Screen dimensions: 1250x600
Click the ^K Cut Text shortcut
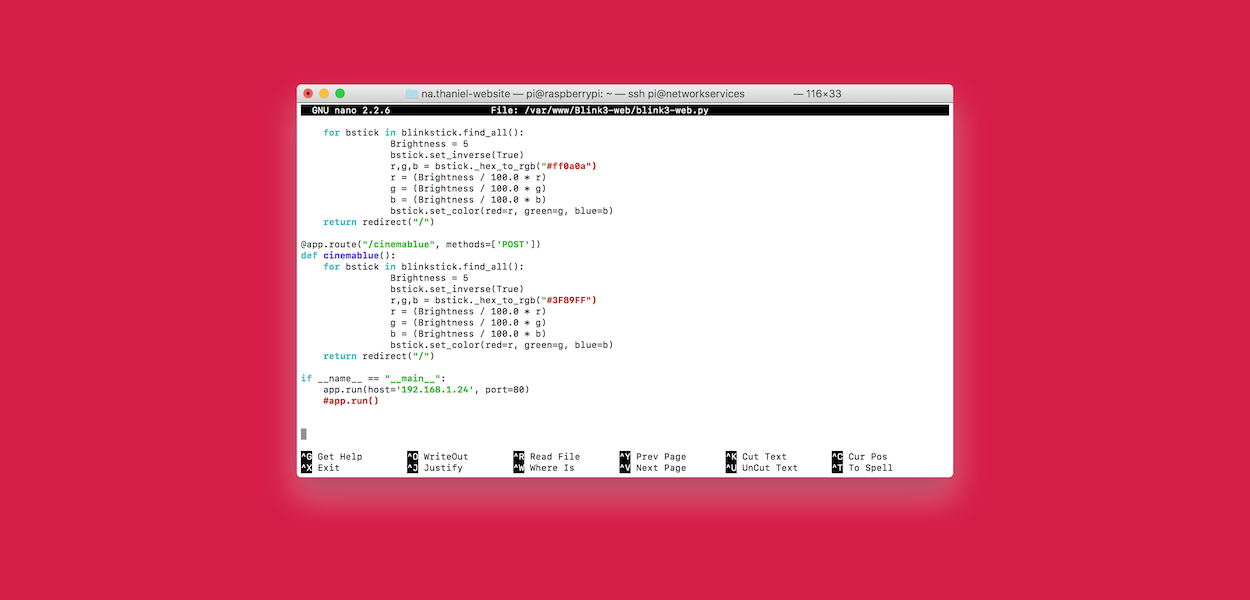pos(757,457)
